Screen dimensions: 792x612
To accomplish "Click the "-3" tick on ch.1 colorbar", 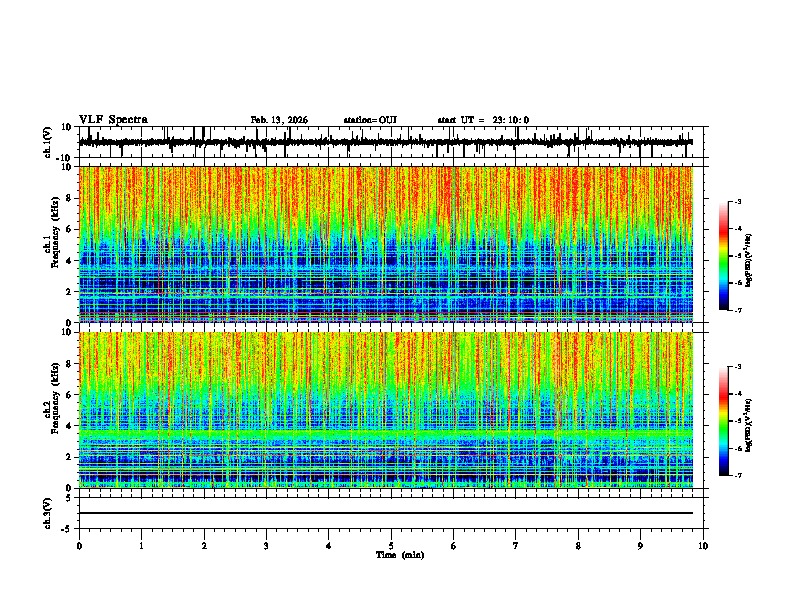I will pos(737,201).
